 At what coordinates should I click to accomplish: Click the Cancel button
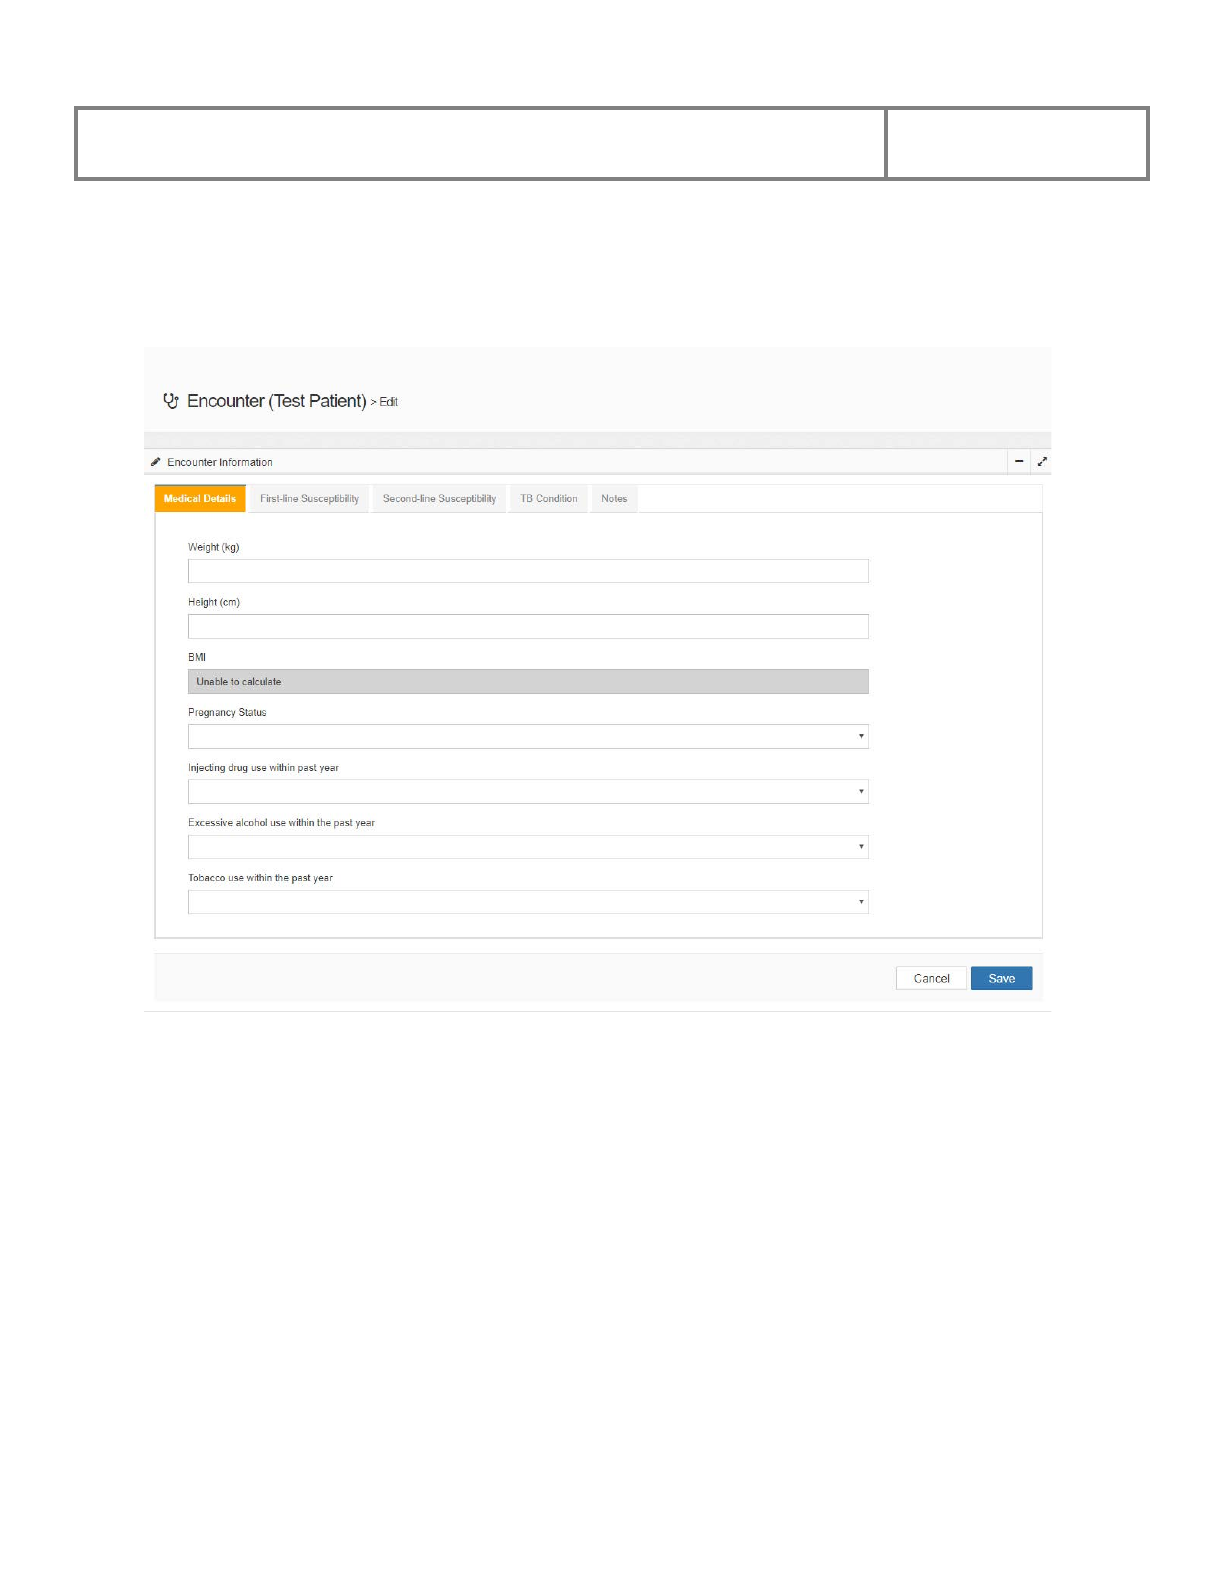(x=931, y=978)
